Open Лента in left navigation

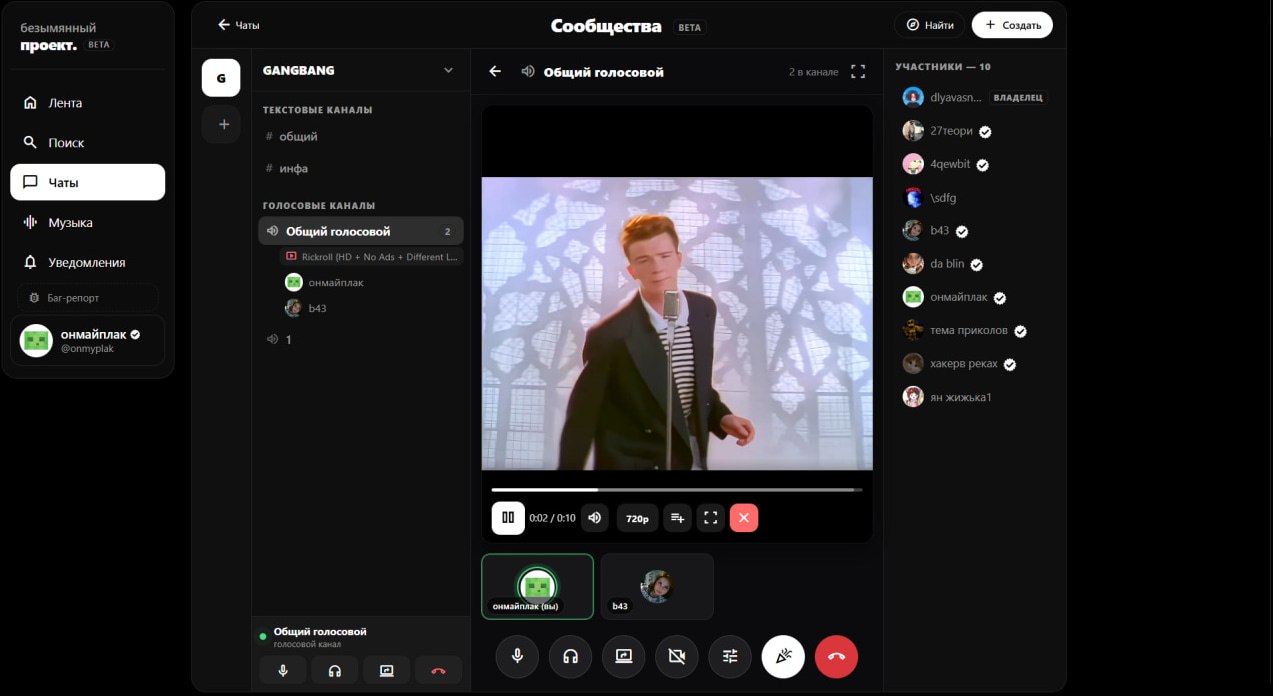pos(88,103)
